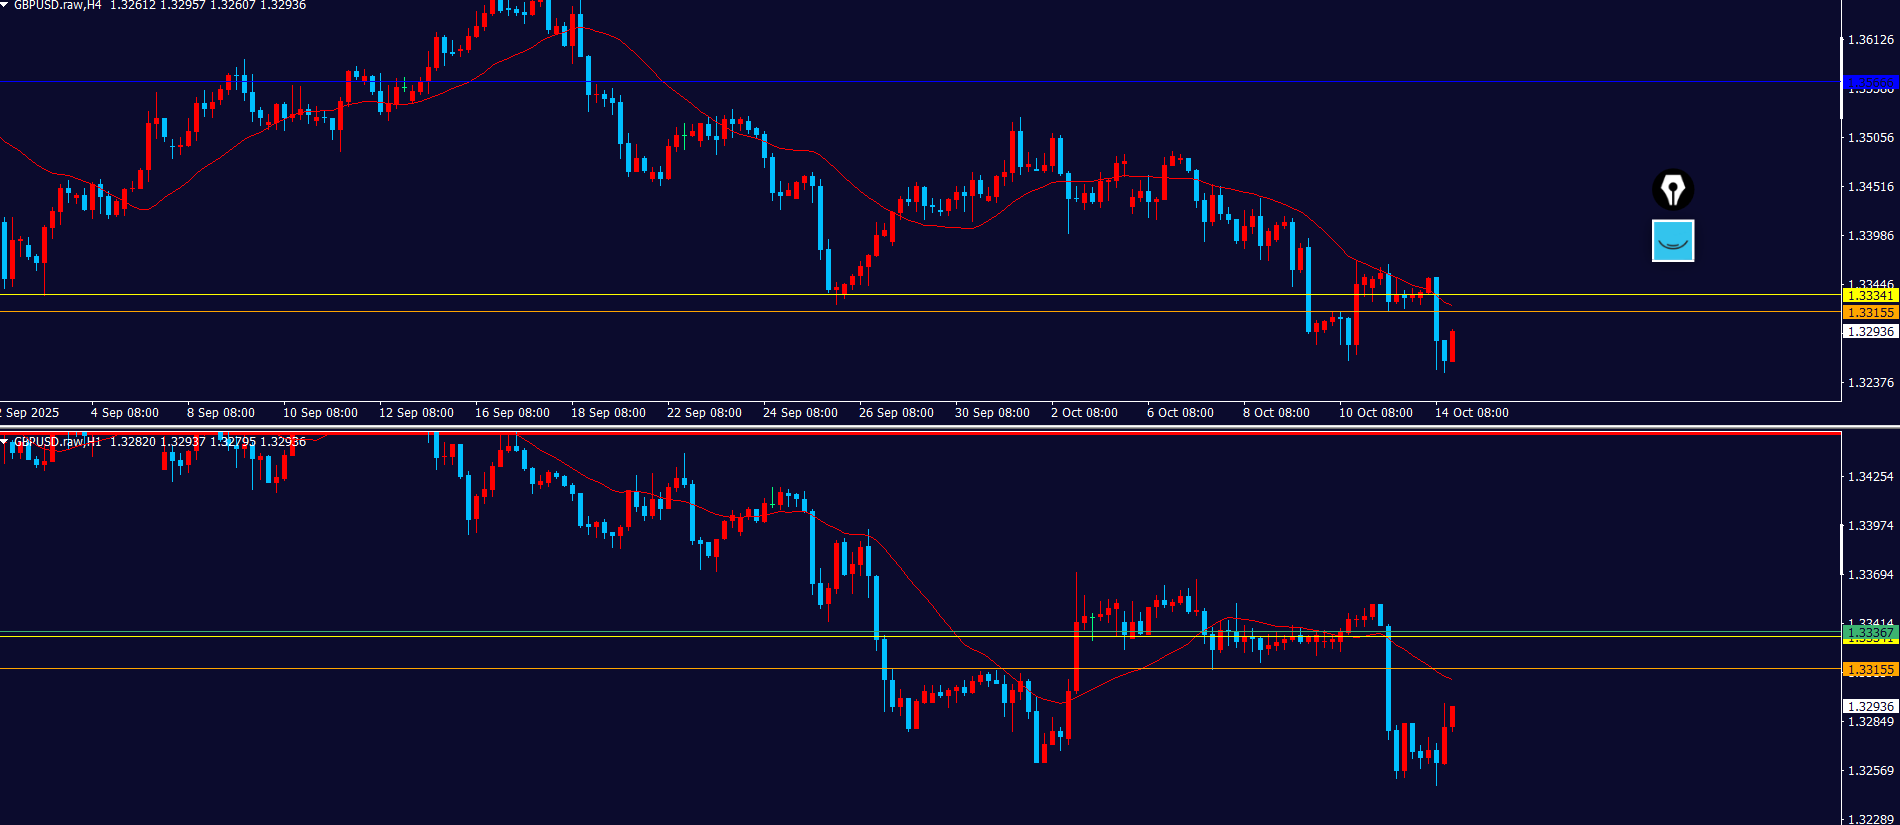The image size is (1900, 825).
Task: Click the black pen nib icon
Action: [x=1672, y=189]
